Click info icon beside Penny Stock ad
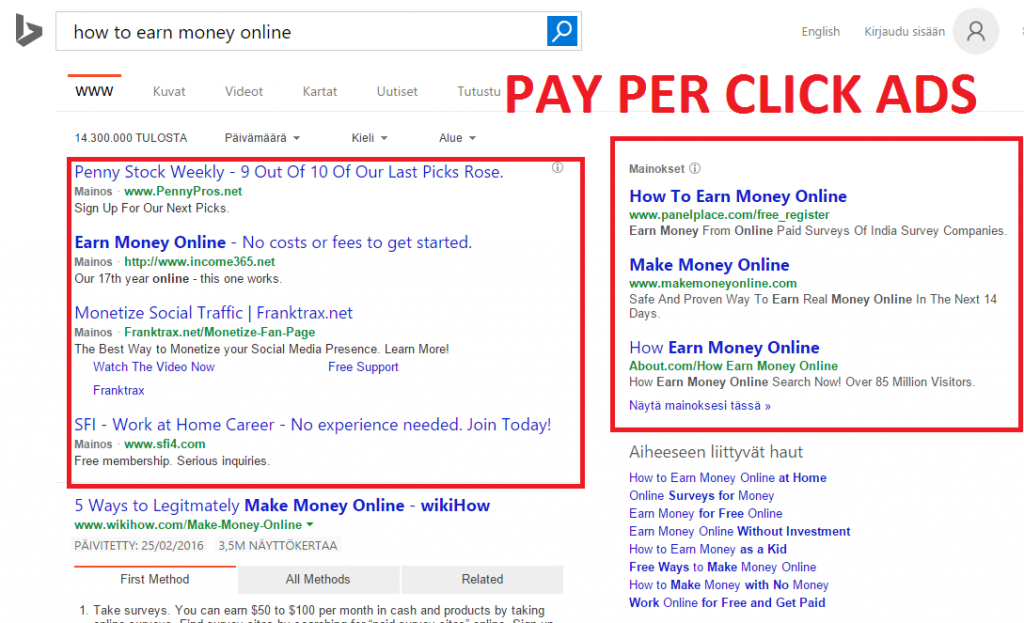This screenshot has width=1024, height=623. pos(557,168)
